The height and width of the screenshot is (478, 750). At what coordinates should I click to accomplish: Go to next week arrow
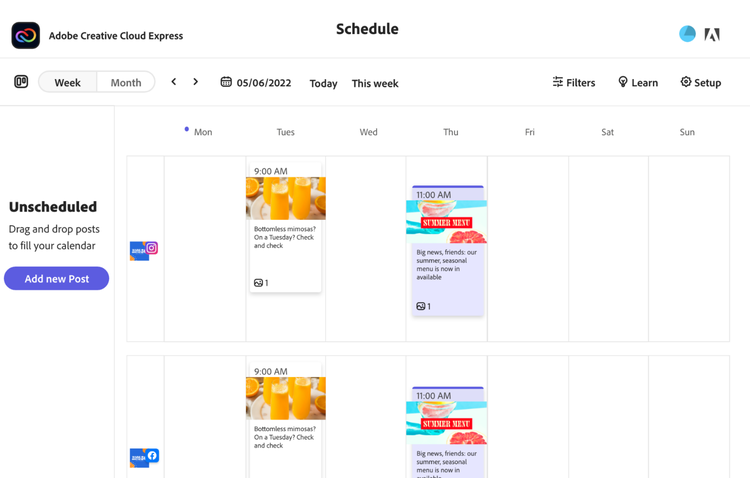click(x=196, y=82)
